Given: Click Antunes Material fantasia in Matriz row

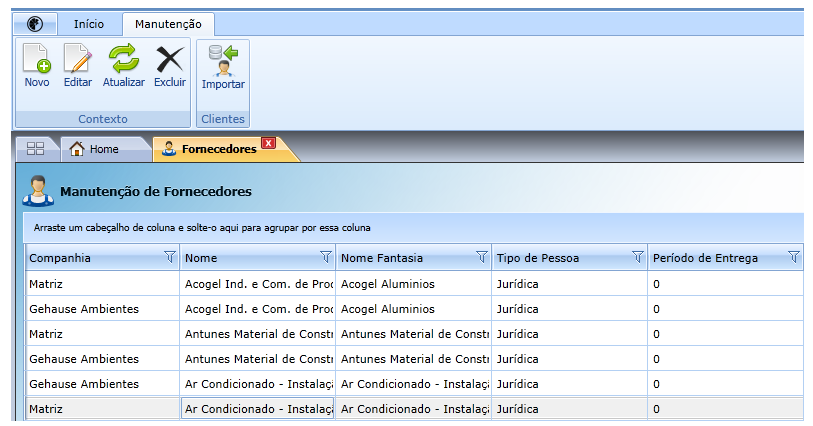Looking at the screenshot, I should coord(414,334).
